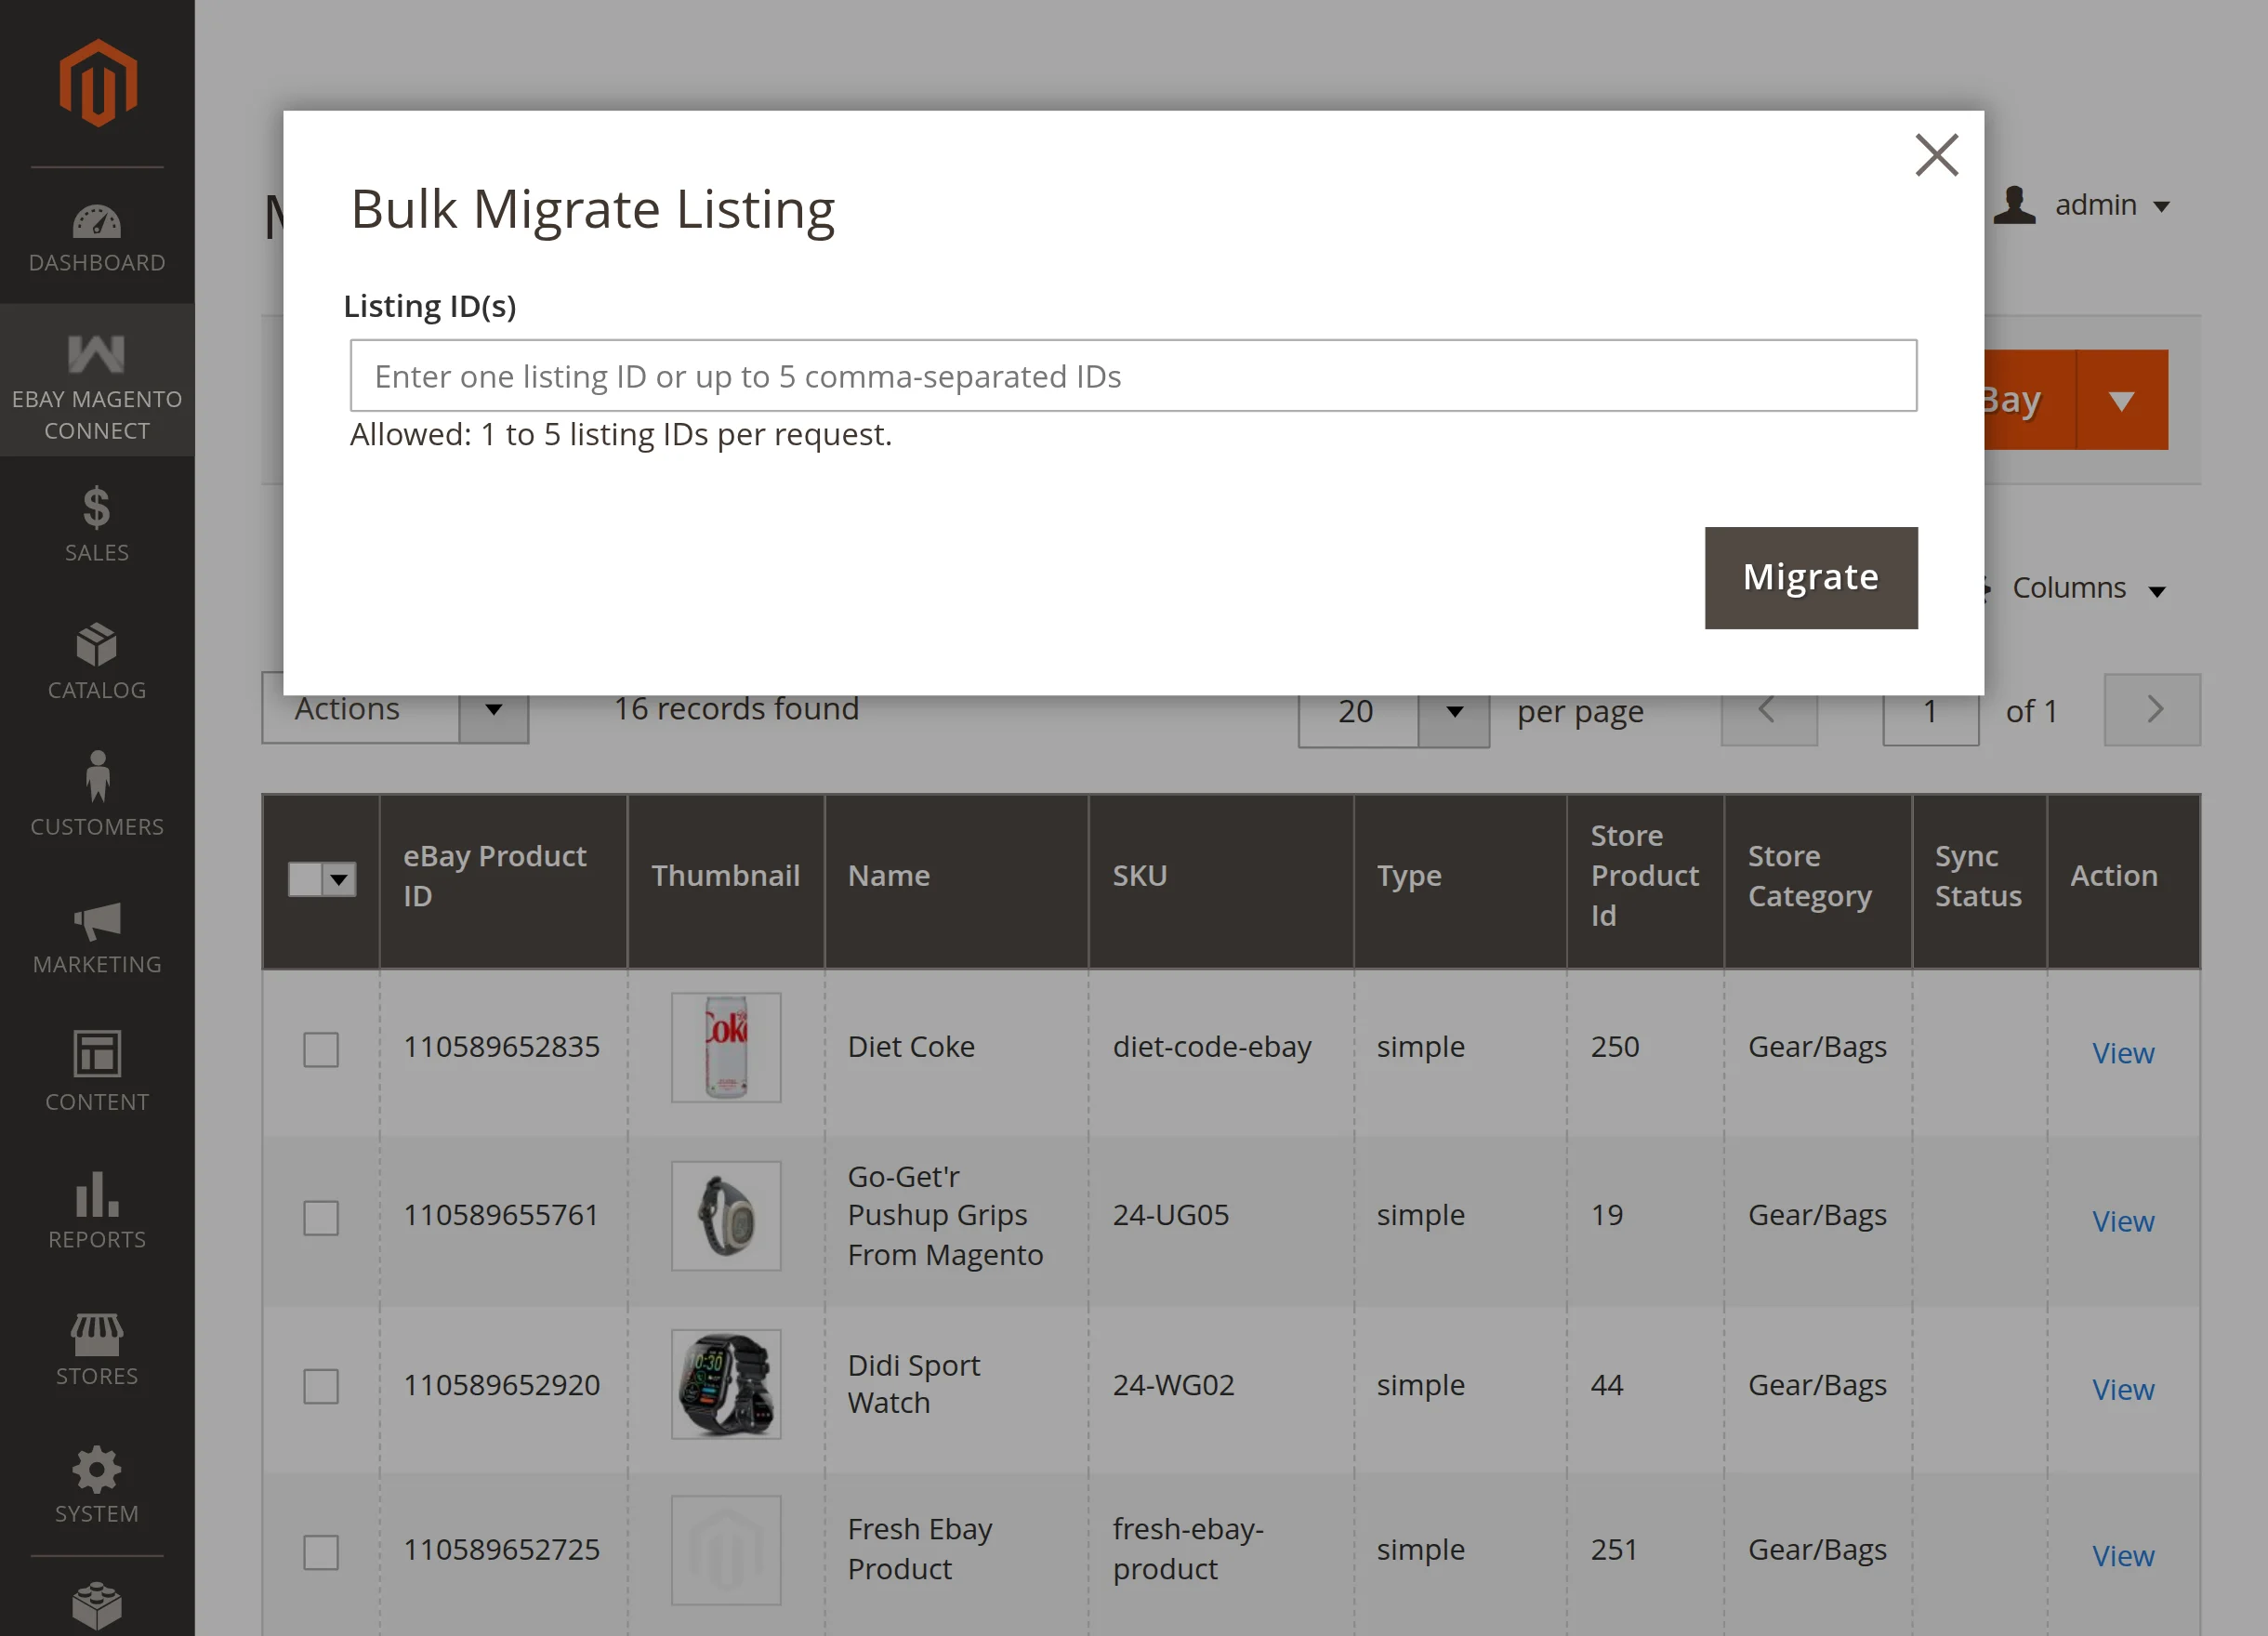Viewport: 2268px width, 1636px height.
Task: Open the Diet Coke thumbnail image
Action: coord(726,1047)
